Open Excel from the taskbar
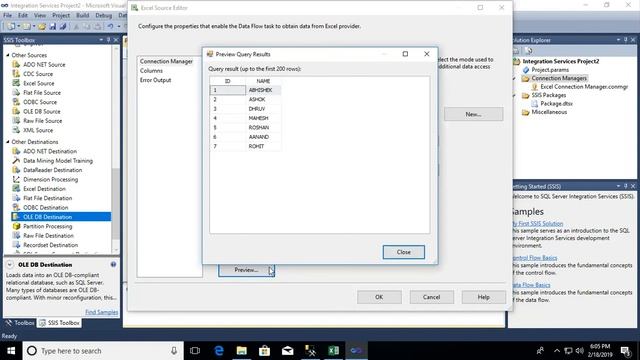Image resolution: width=640 pixels, height=360 pixels. (x=333, y=351)
